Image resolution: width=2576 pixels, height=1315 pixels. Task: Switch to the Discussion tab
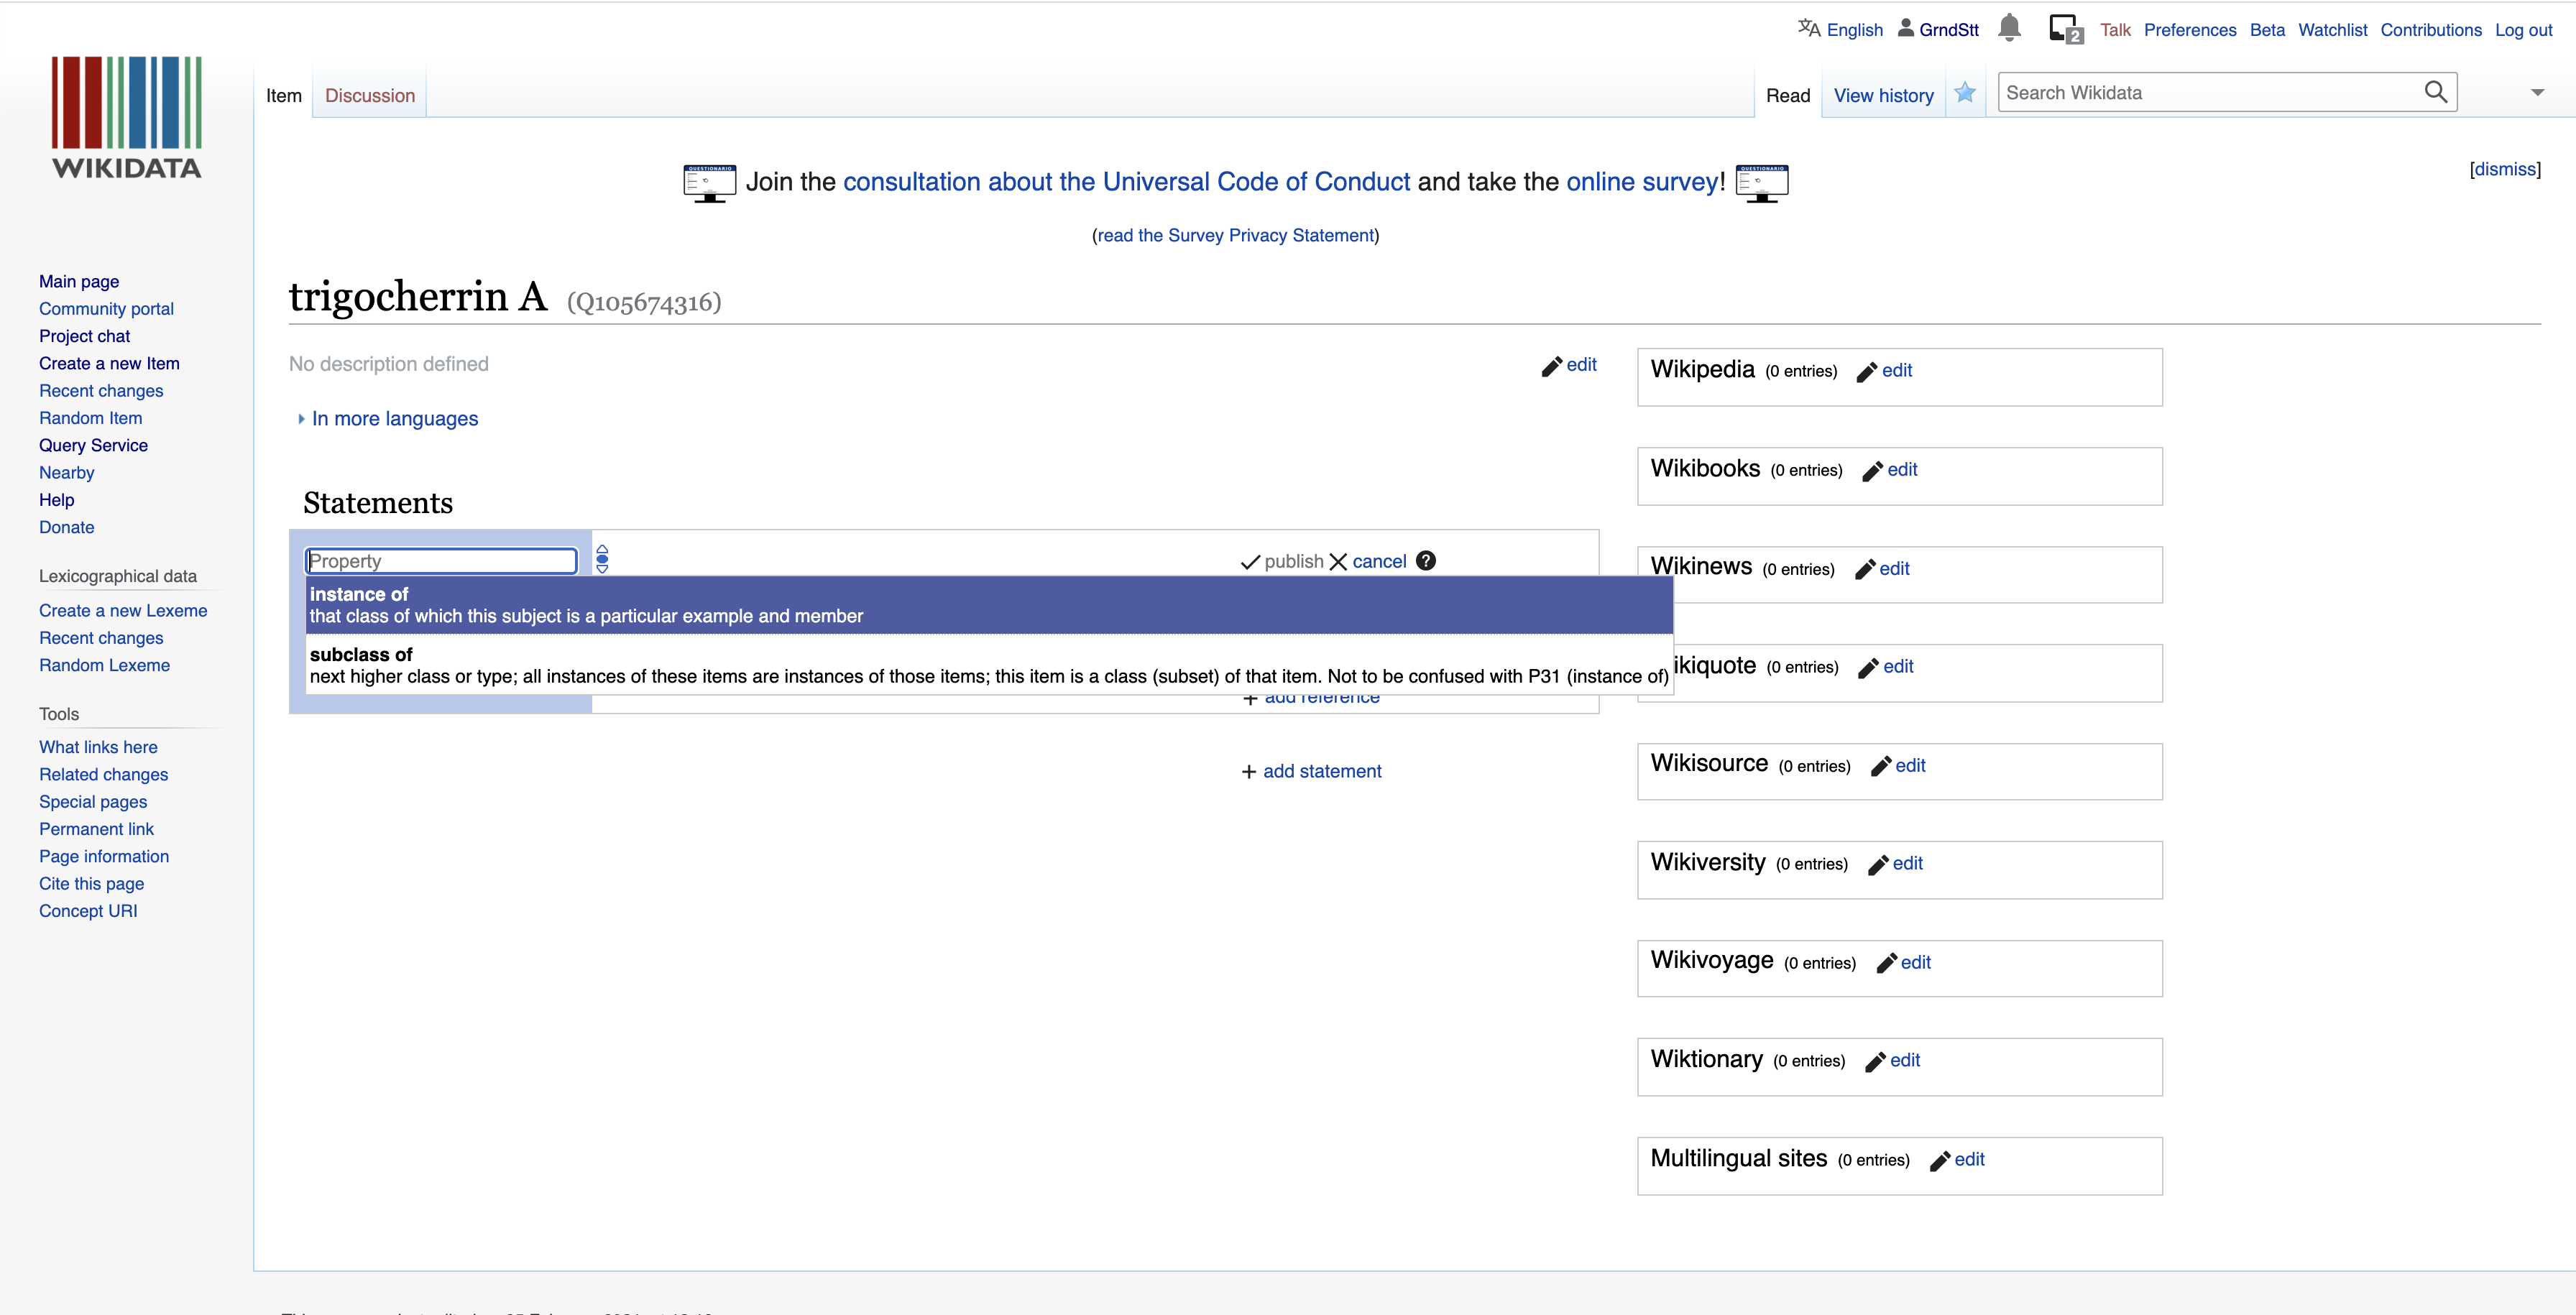370,96
